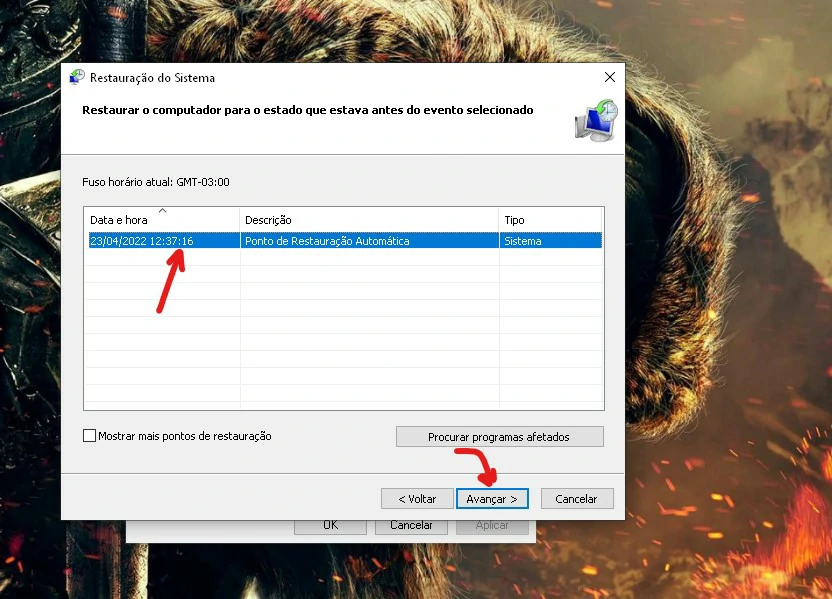Click the Avançar button
The image size is (832, 599).
pos(492,499)
